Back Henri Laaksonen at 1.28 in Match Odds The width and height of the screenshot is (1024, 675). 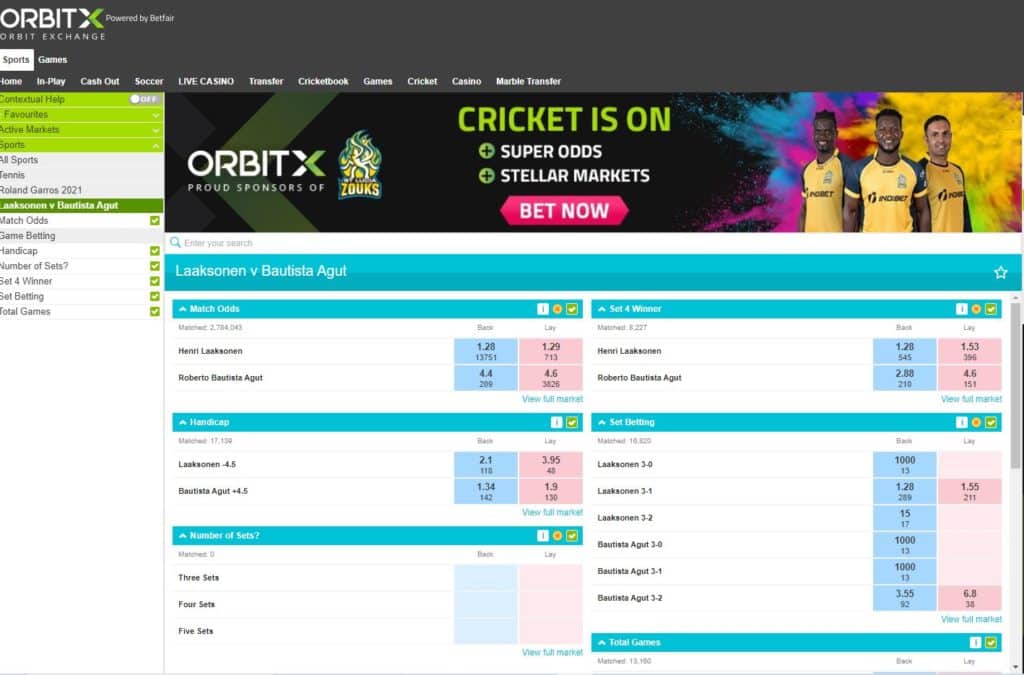pos(486,351)
